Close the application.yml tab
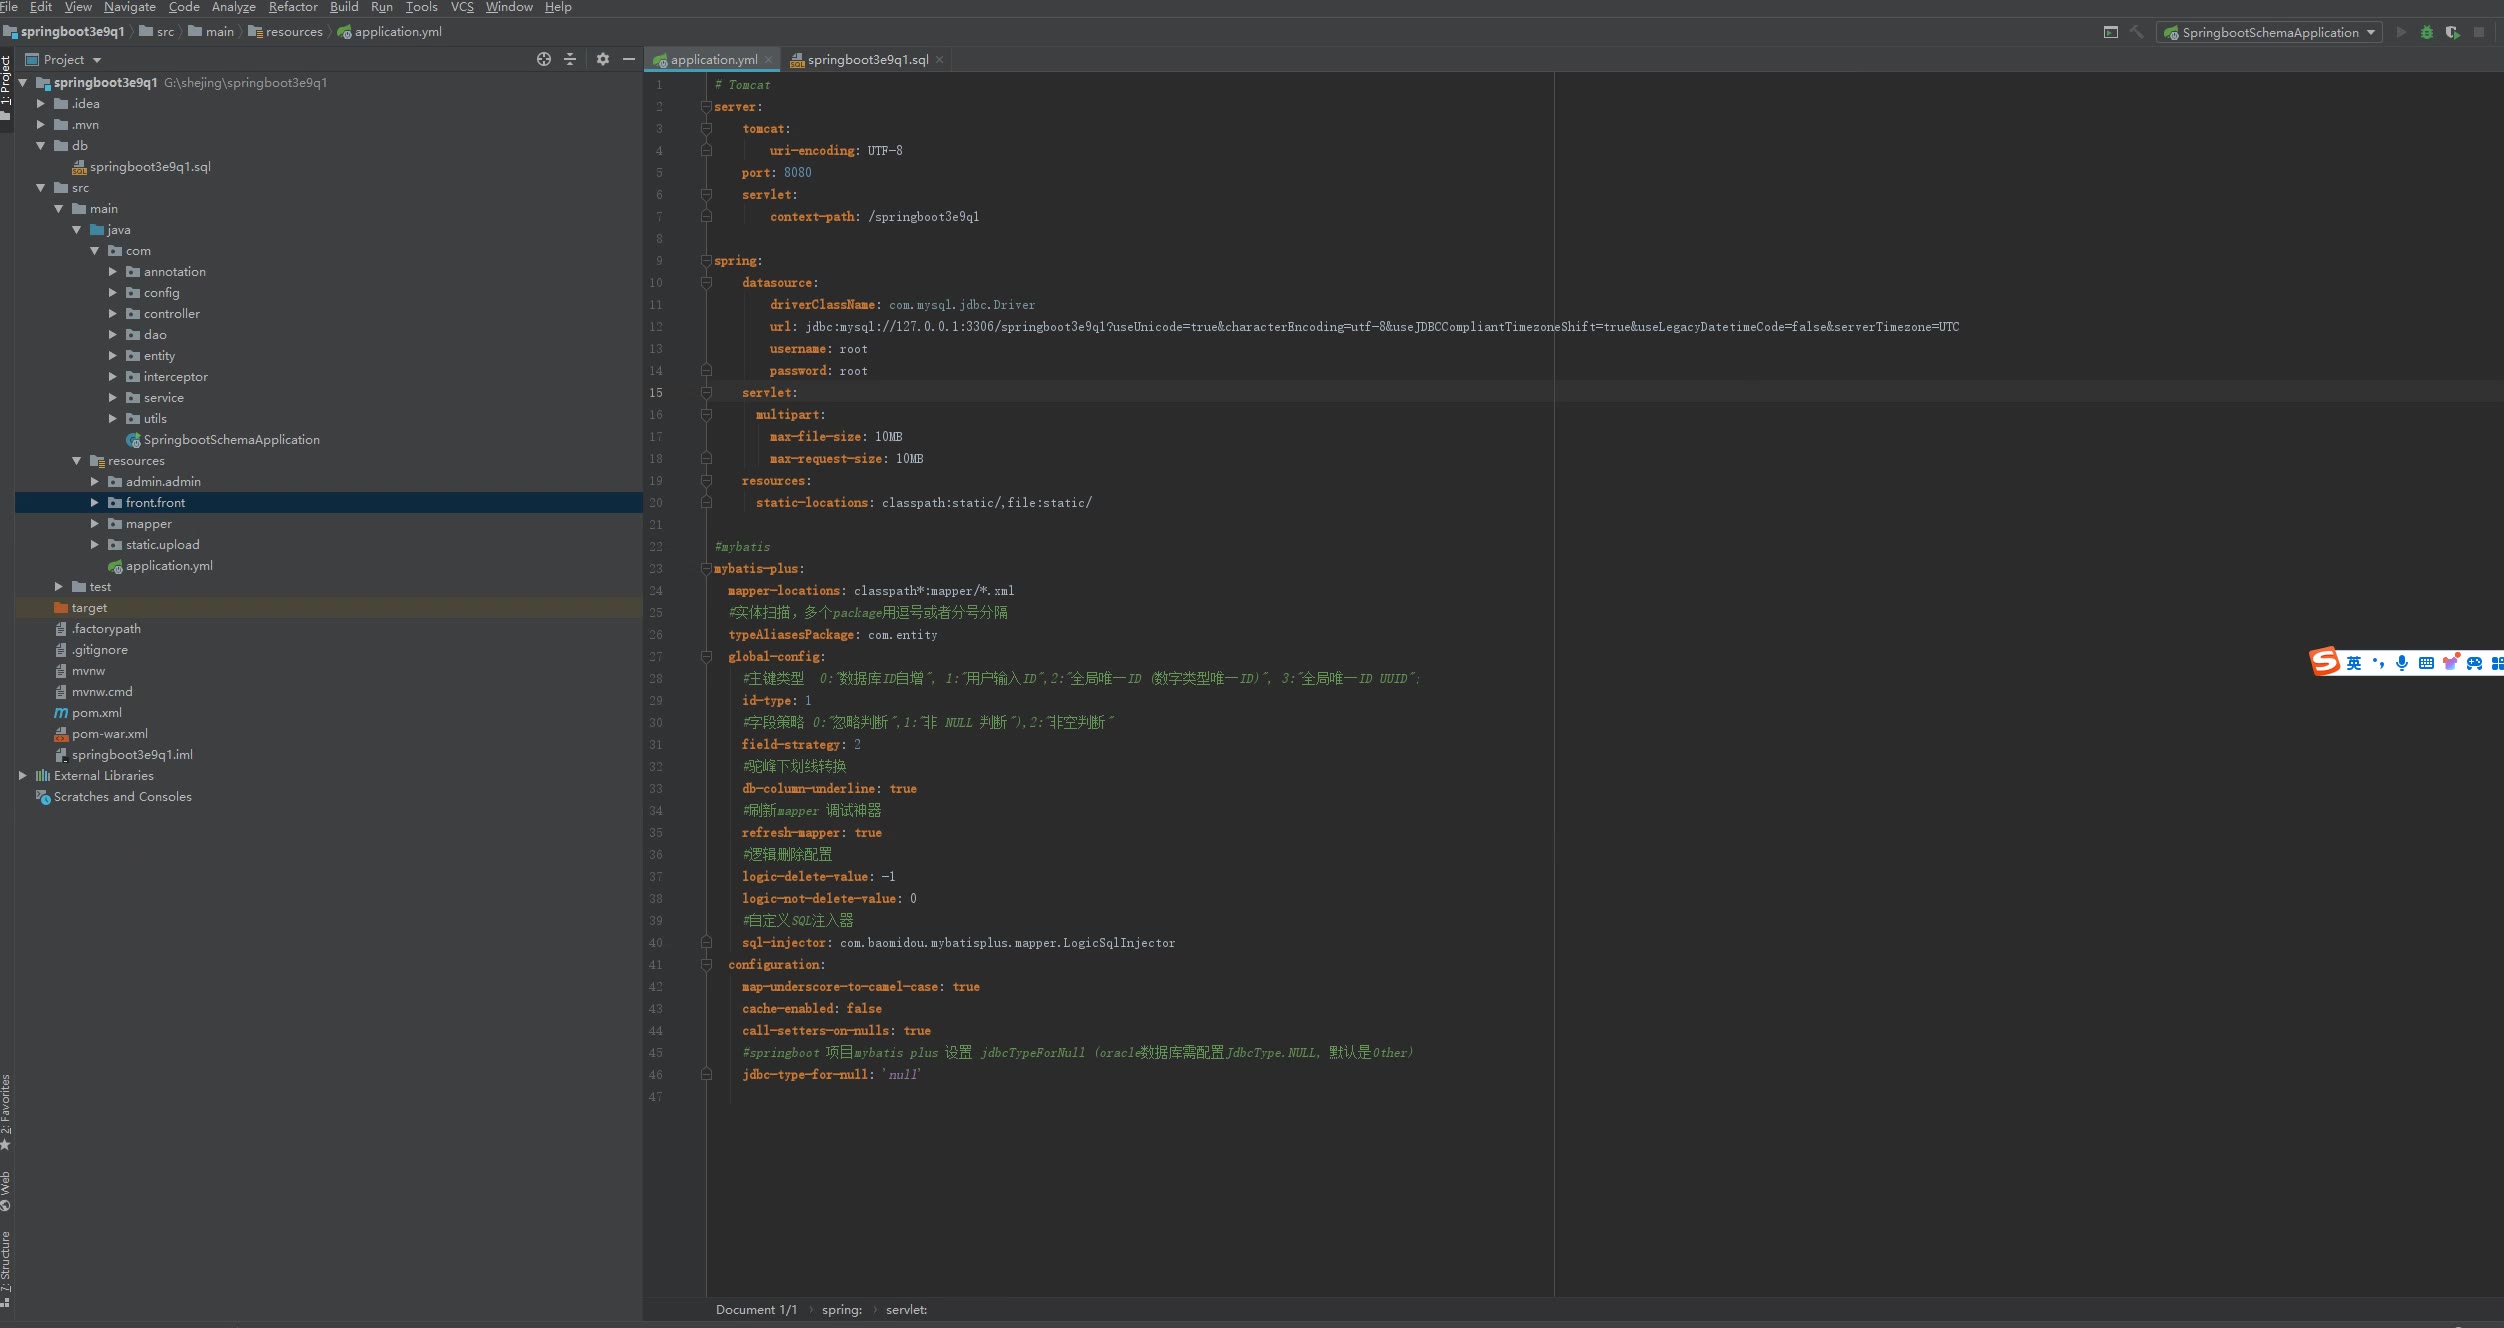The width and height of the screenshot is (2504, 1328). [769, 59]
